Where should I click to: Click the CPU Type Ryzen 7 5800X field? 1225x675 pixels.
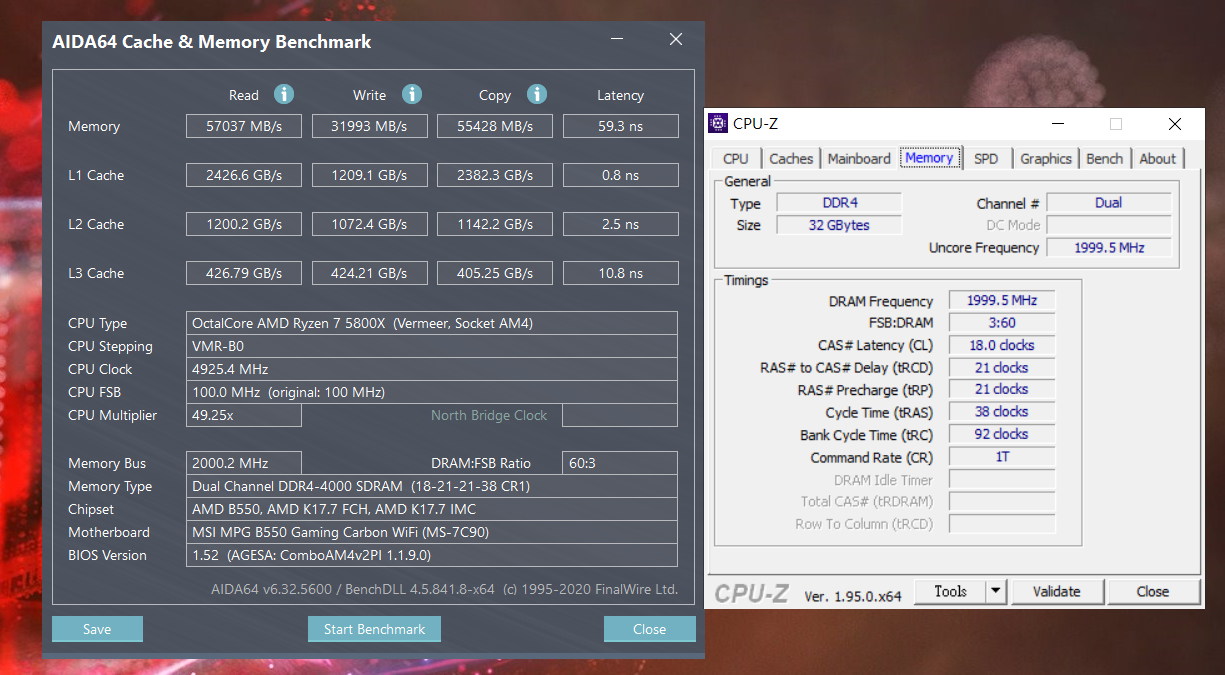pyautogui.click(x=432, y=323)
